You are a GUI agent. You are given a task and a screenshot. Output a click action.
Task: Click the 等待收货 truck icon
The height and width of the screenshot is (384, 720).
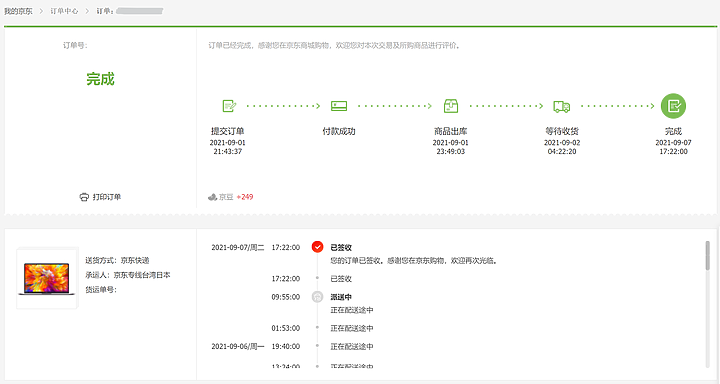[x=562, y=107]
